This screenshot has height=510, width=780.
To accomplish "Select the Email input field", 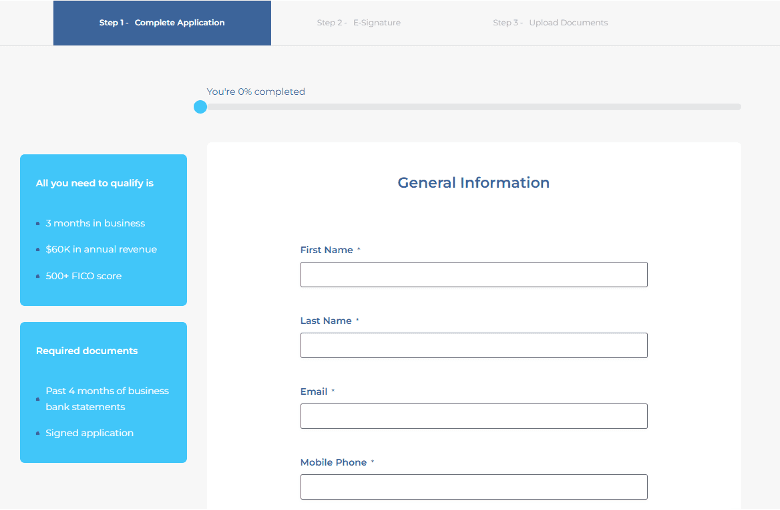I will tap(473, 416).
